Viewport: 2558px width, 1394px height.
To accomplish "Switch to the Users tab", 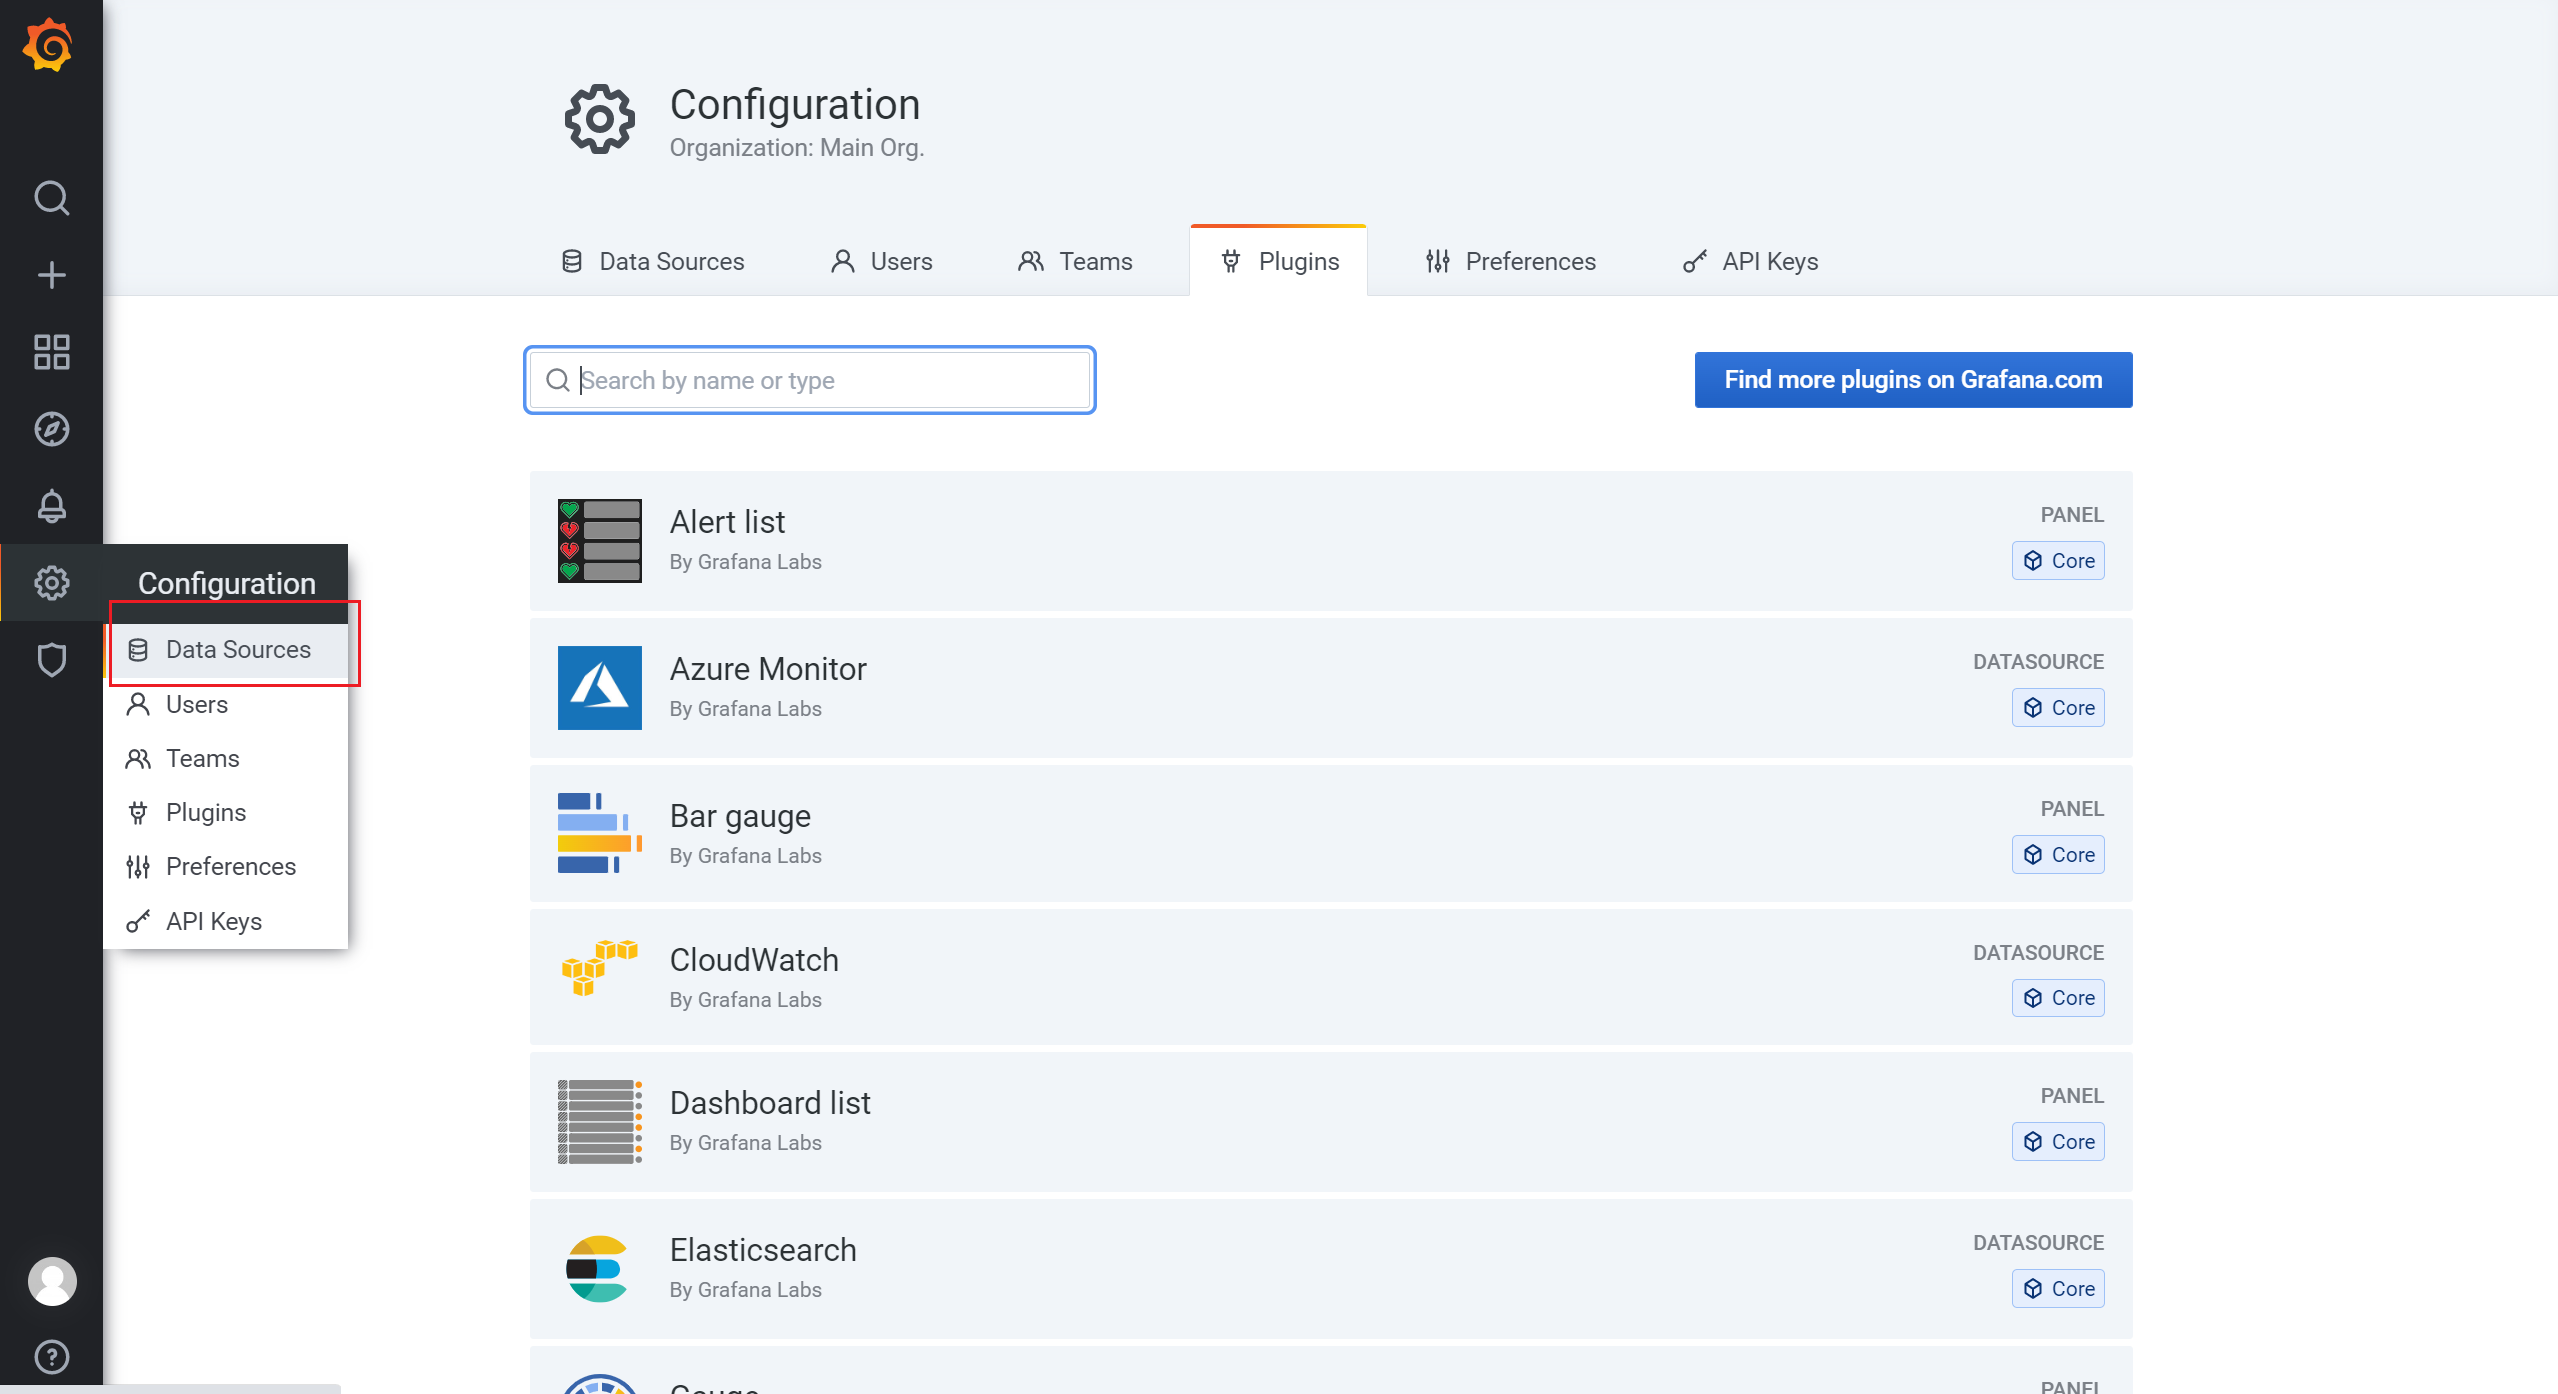I will (882, 261).
